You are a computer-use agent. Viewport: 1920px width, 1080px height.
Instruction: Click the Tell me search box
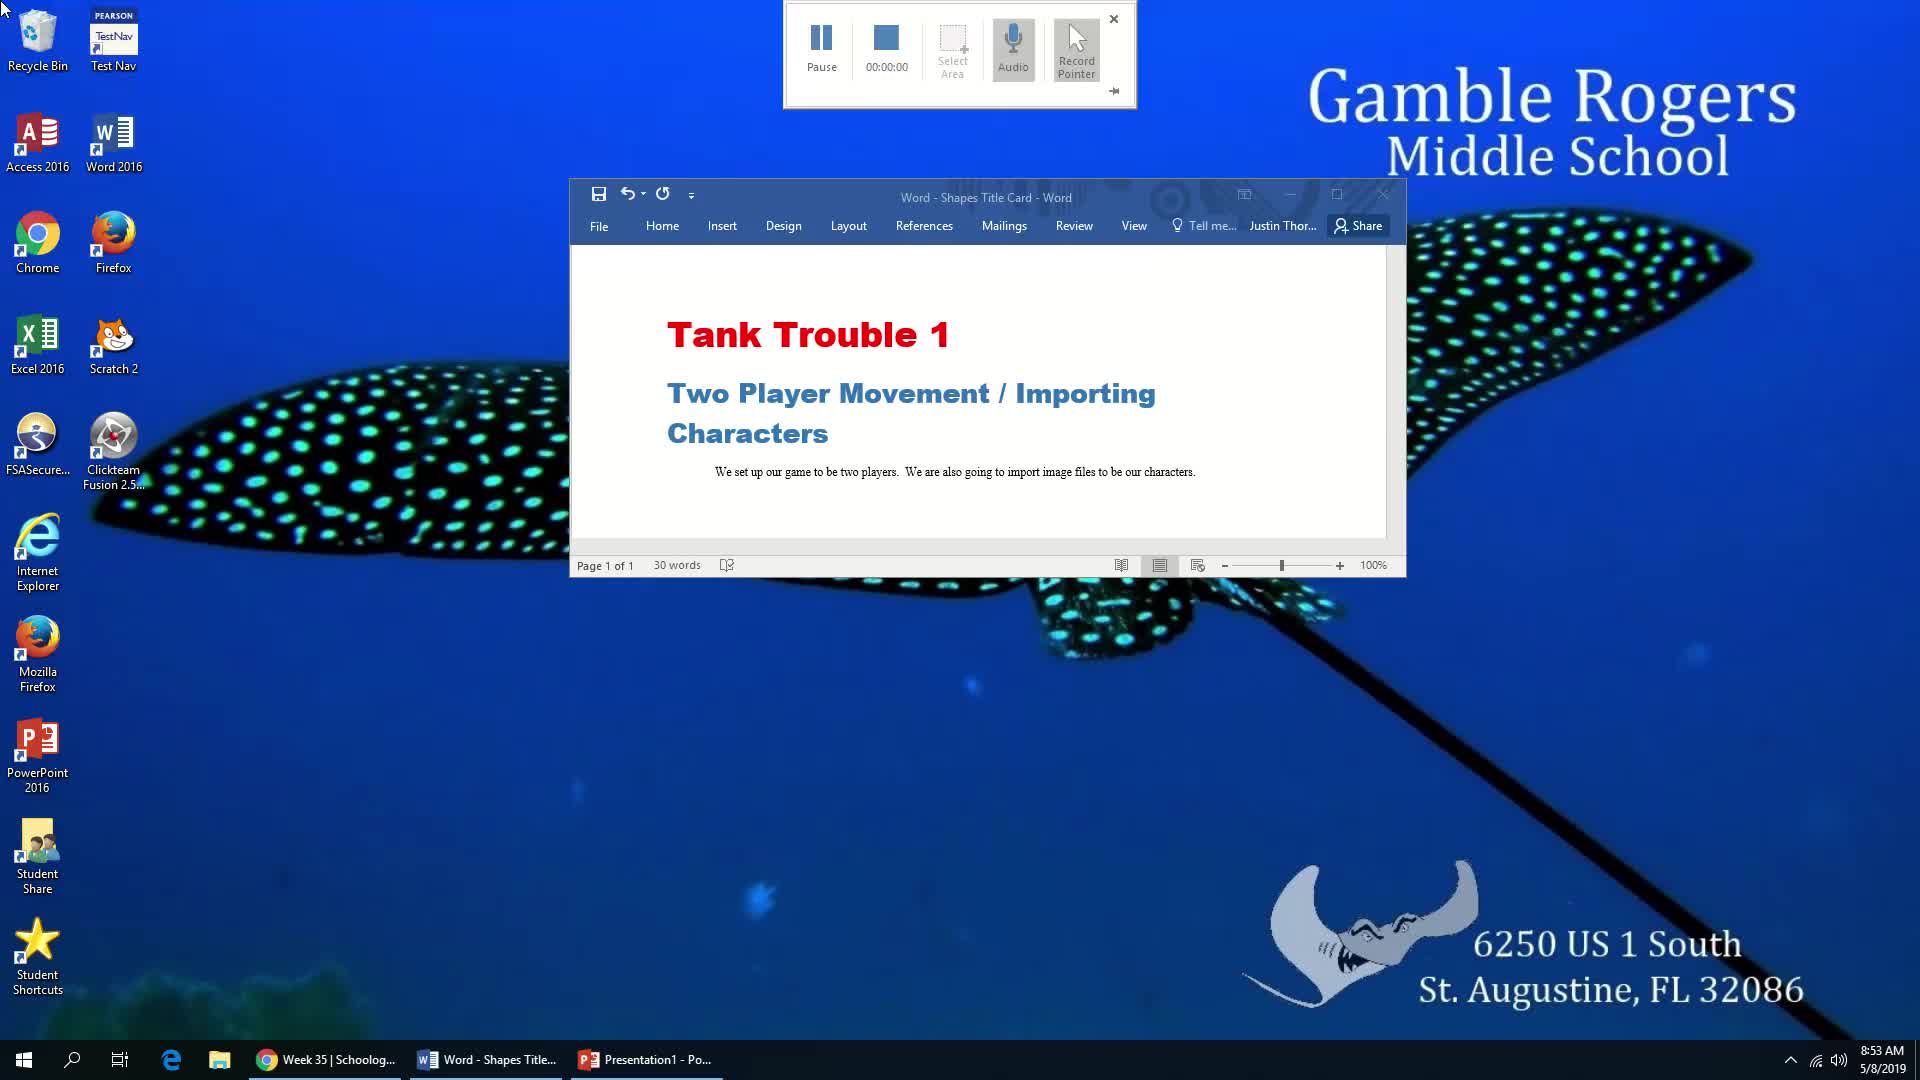click(x=1203, y=224)
